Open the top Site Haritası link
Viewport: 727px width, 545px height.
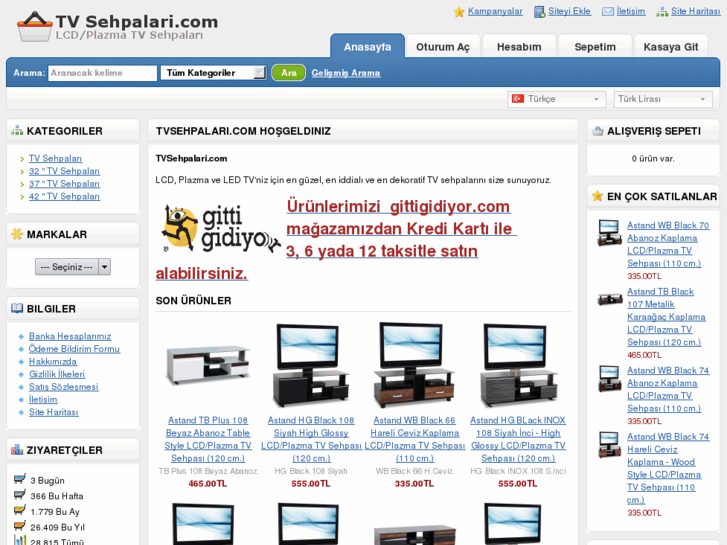click(696, 11)
